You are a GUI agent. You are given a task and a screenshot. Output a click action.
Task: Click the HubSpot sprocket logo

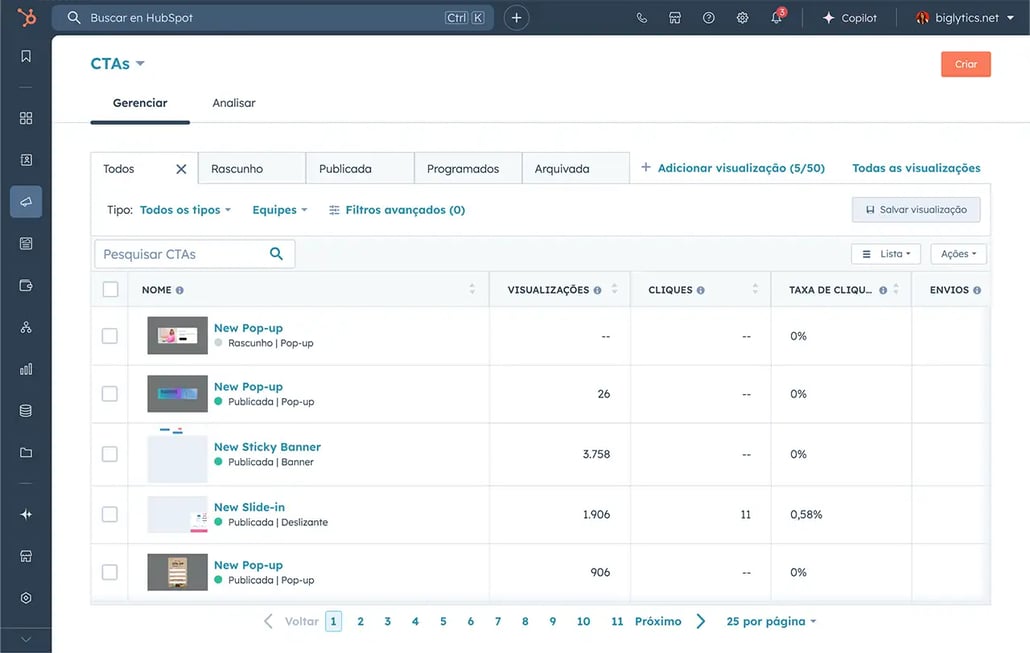(26, 18)
